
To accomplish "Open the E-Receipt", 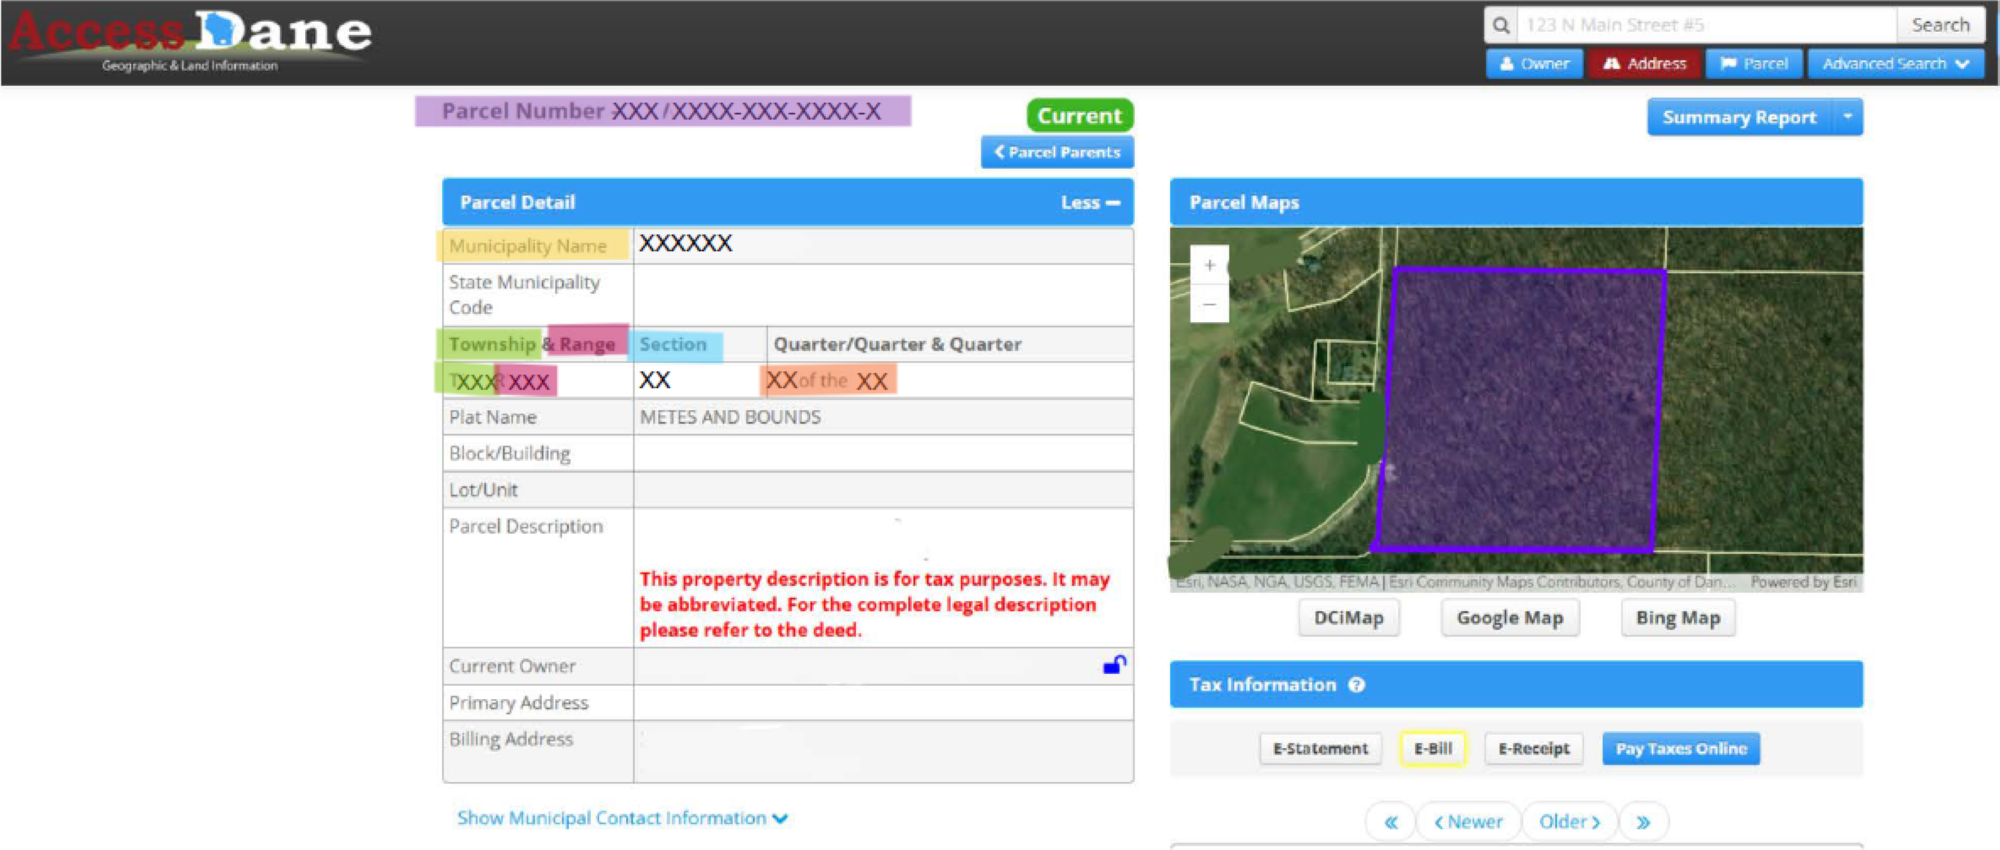I will (x=1533, y=749).
